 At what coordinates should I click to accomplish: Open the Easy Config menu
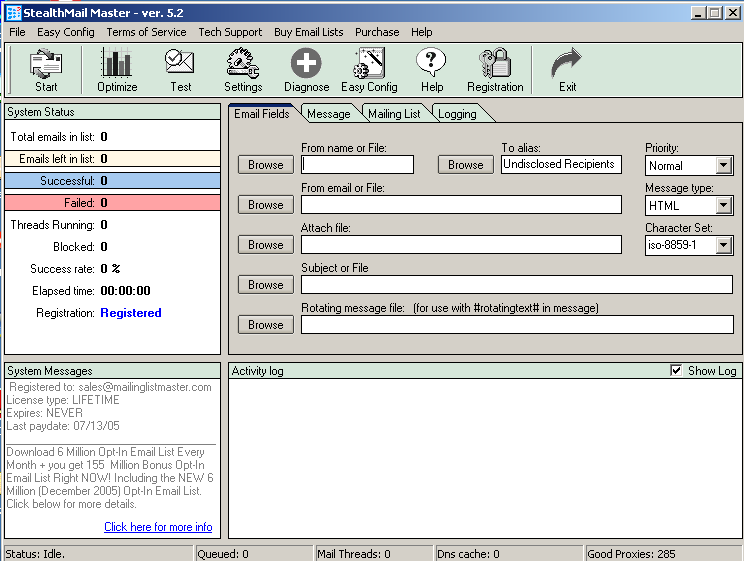pos(65,32)
